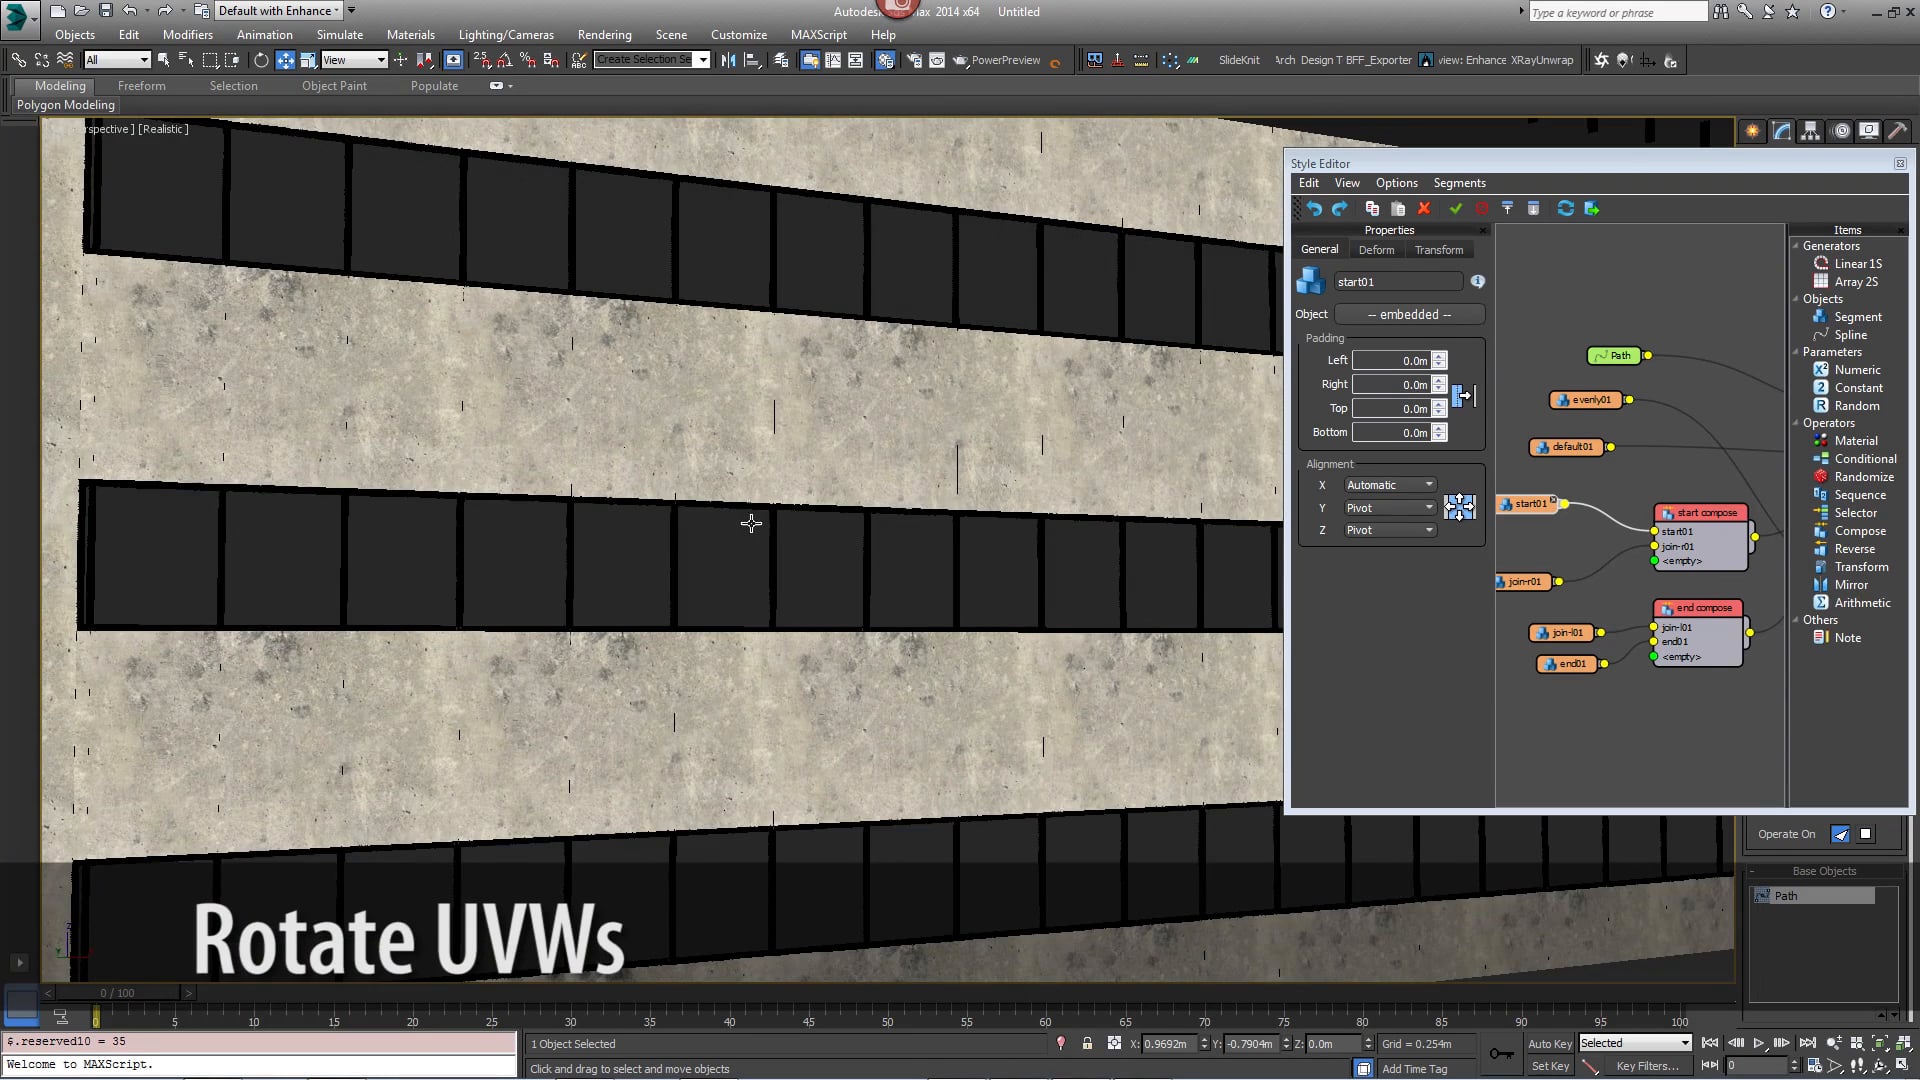Open the Segments menu in Style Editor
This screenshot has height=1080, width=1920.
click(1458, 183)
